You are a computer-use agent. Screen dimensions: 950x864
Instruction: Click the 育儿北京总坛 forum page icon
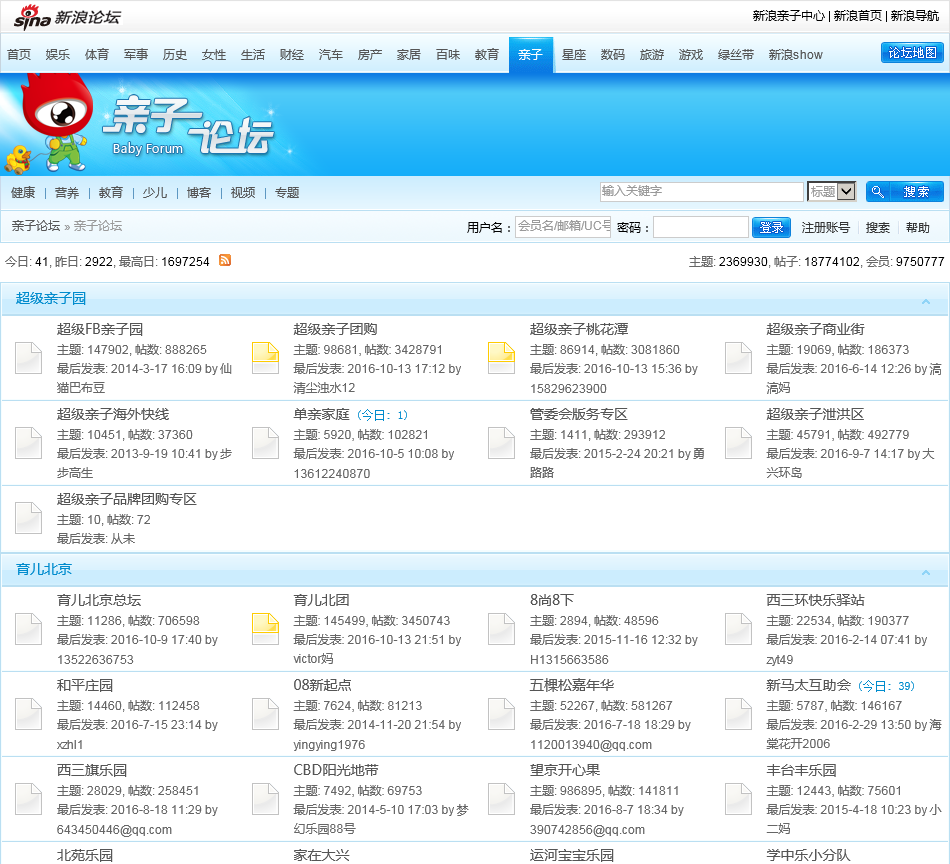point(28,629)
